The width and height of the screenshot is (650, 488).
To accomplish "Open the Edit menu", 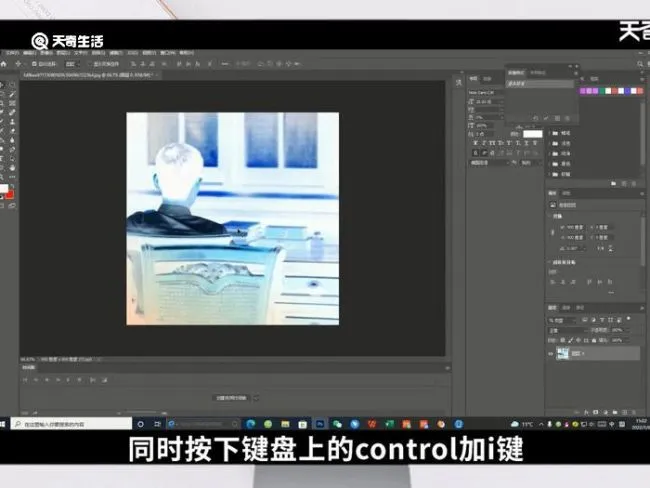I will pyautogui.click(x=29, y=53).
